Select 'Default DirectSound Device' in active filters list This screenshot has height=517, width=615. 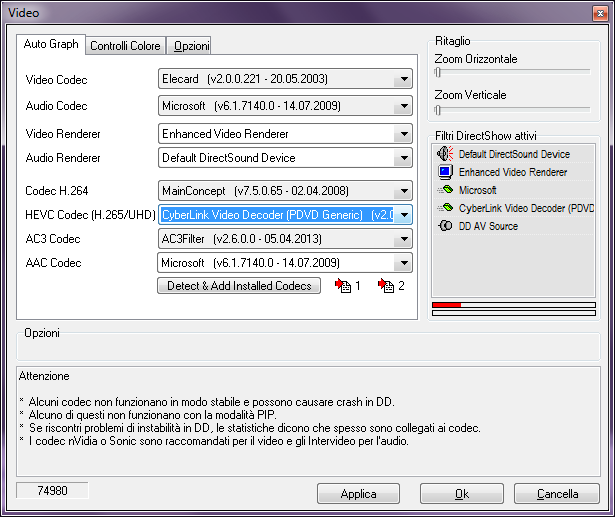click(x=514, y=154)
